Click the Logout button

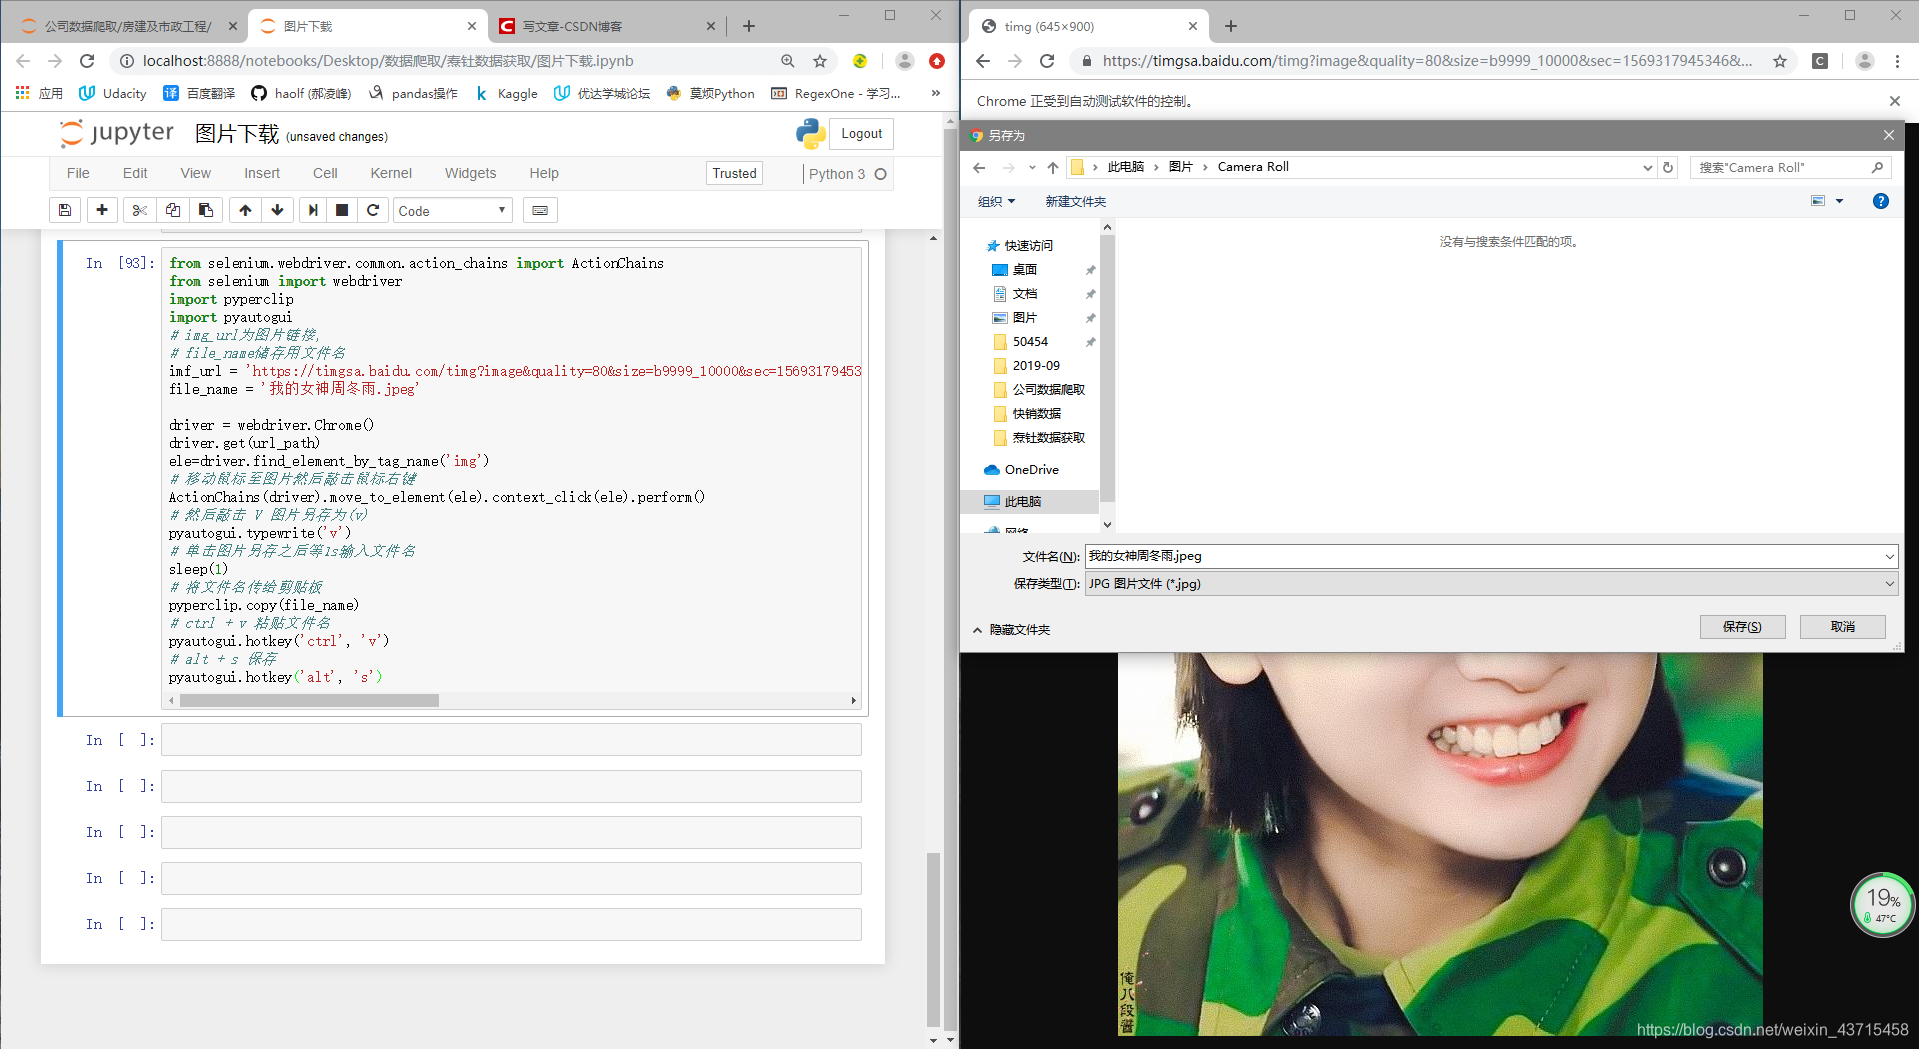pos(861,134)
